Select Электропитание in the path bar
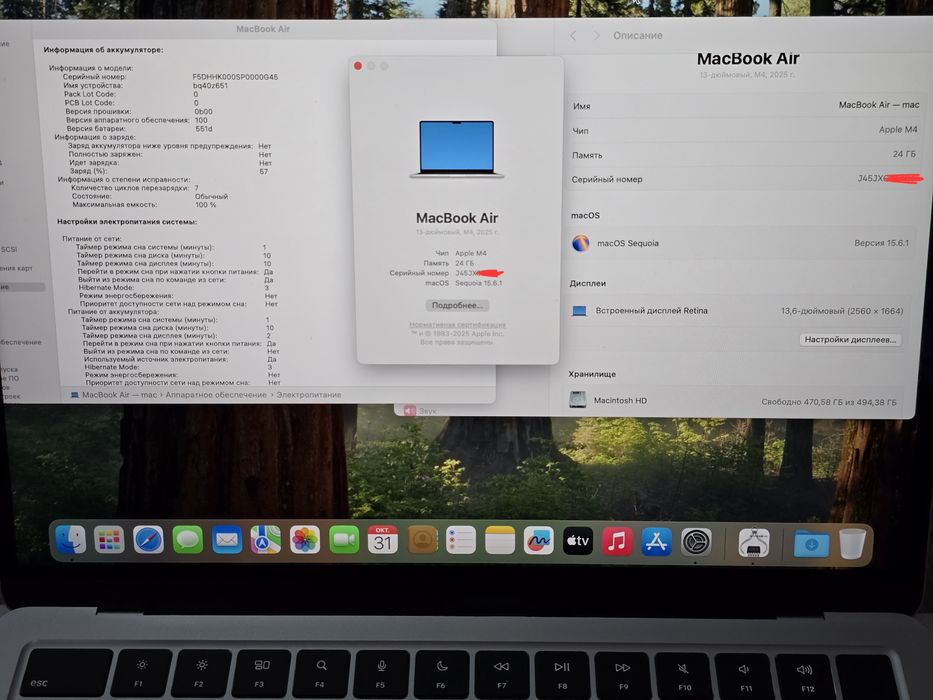The width and height of the screenshot is (933, 700). pyautogui.click(x=309, y=395)
